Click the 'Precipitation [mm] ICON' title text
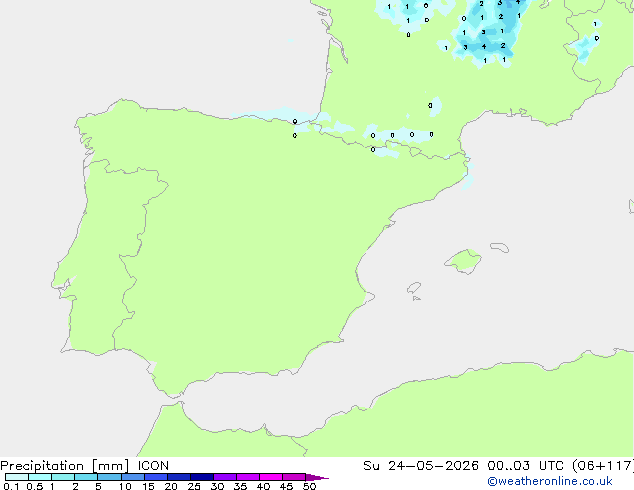This screenshot has width=634, height=490. (85, 466)
